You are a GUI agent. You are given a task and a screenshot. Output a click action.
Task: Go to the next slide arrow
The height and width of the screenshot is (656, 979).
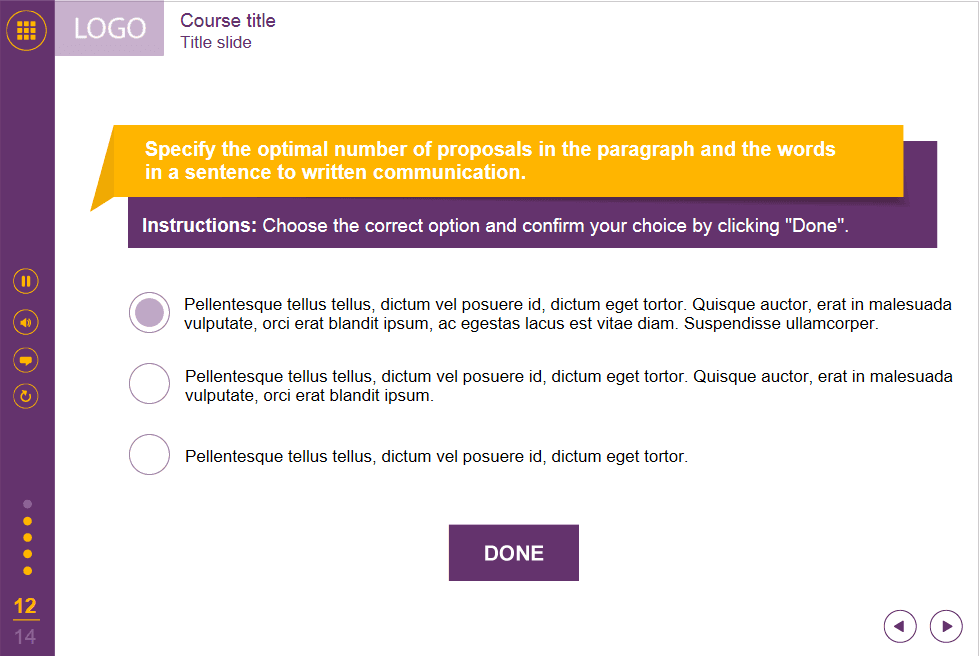[946, 626]
